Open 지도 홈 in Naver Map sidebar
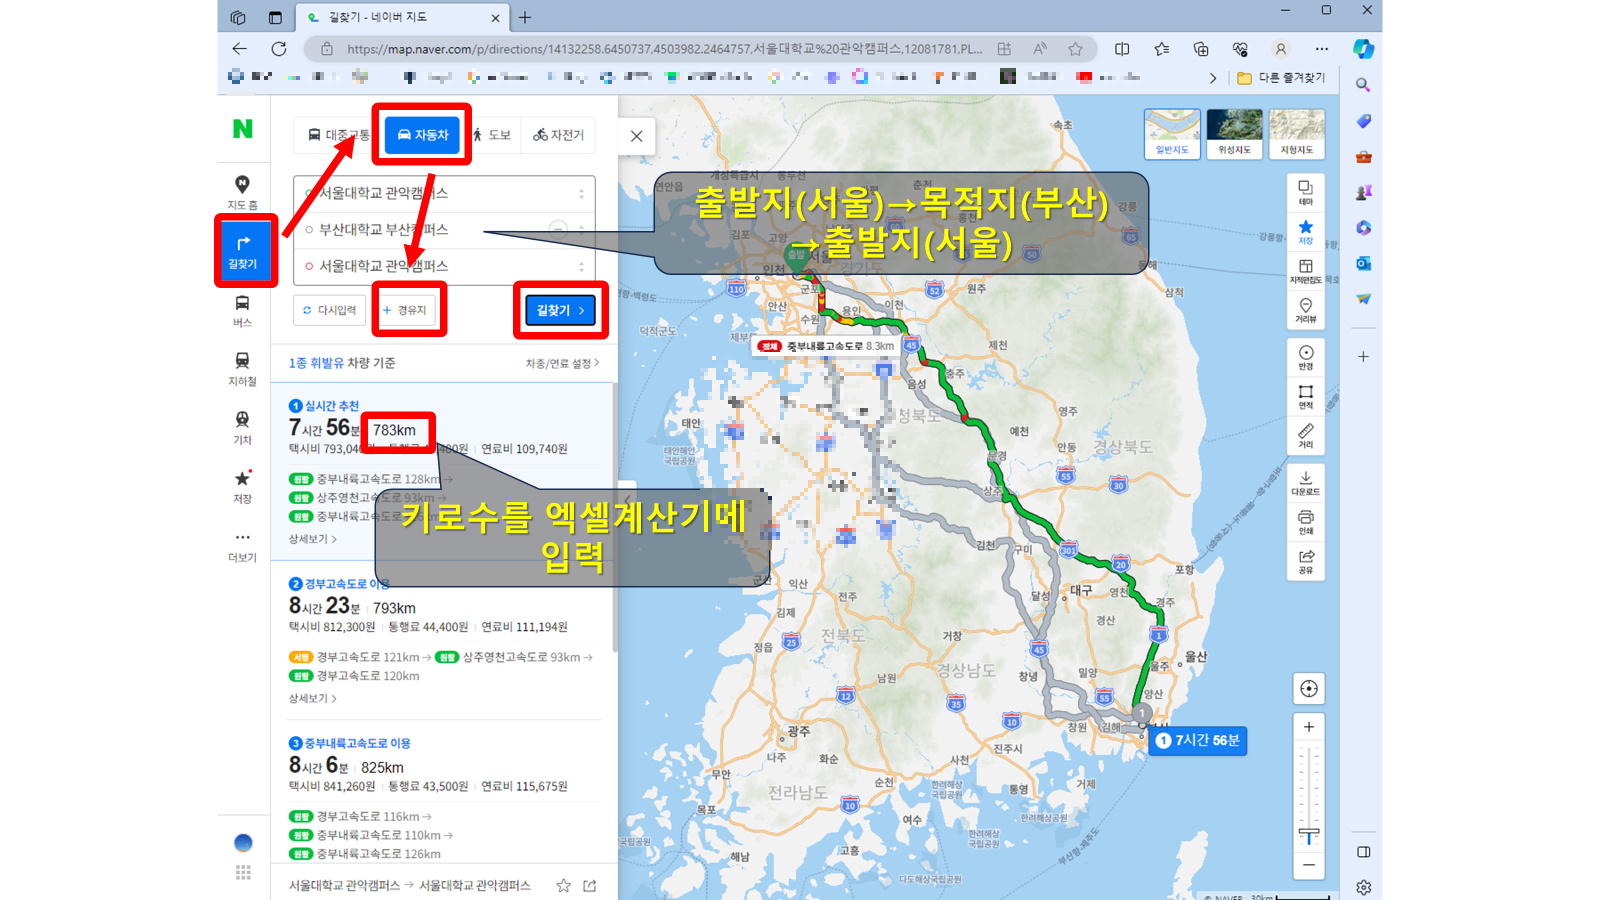The image size is (1600, 900). 242,192
